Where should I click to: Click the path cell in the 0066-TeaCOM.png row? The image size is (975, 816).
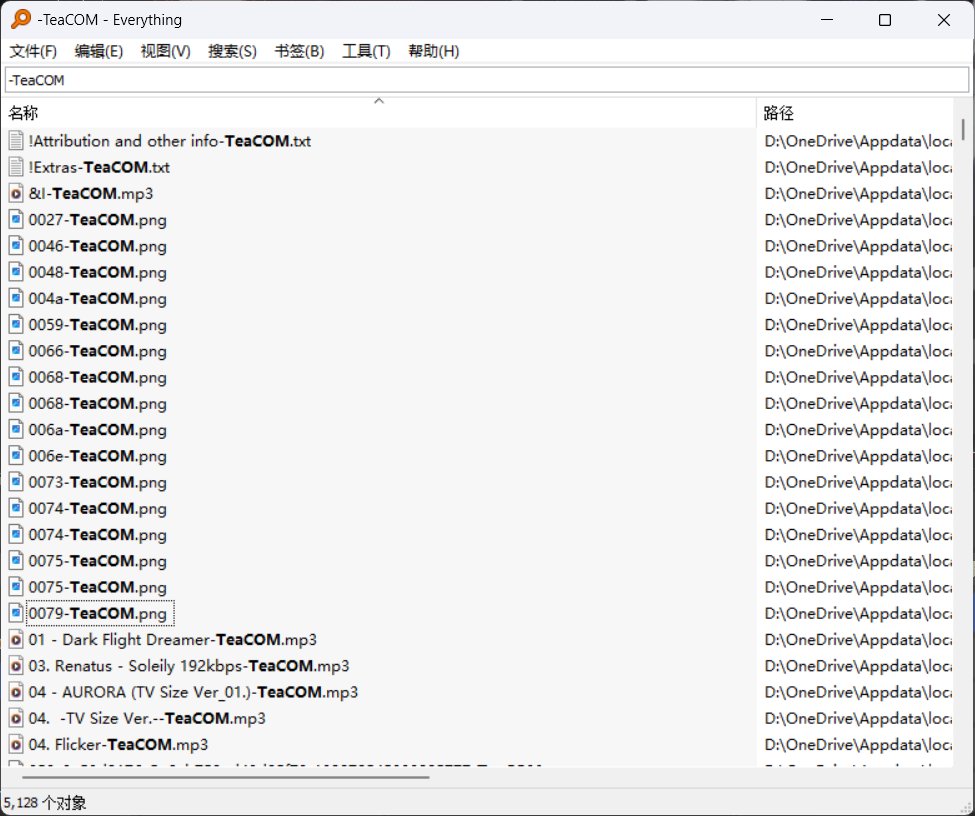point(858,351)
